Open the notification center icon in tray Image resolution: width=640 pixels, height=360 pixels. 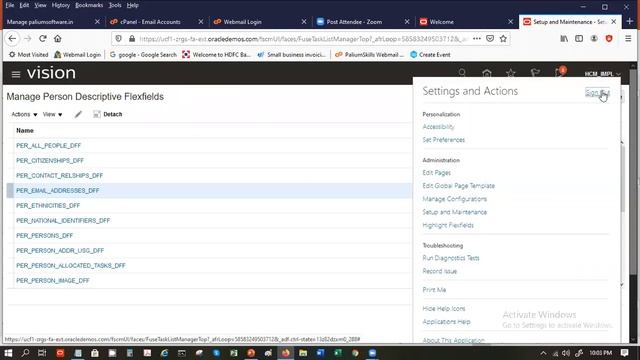click(624, 353)
